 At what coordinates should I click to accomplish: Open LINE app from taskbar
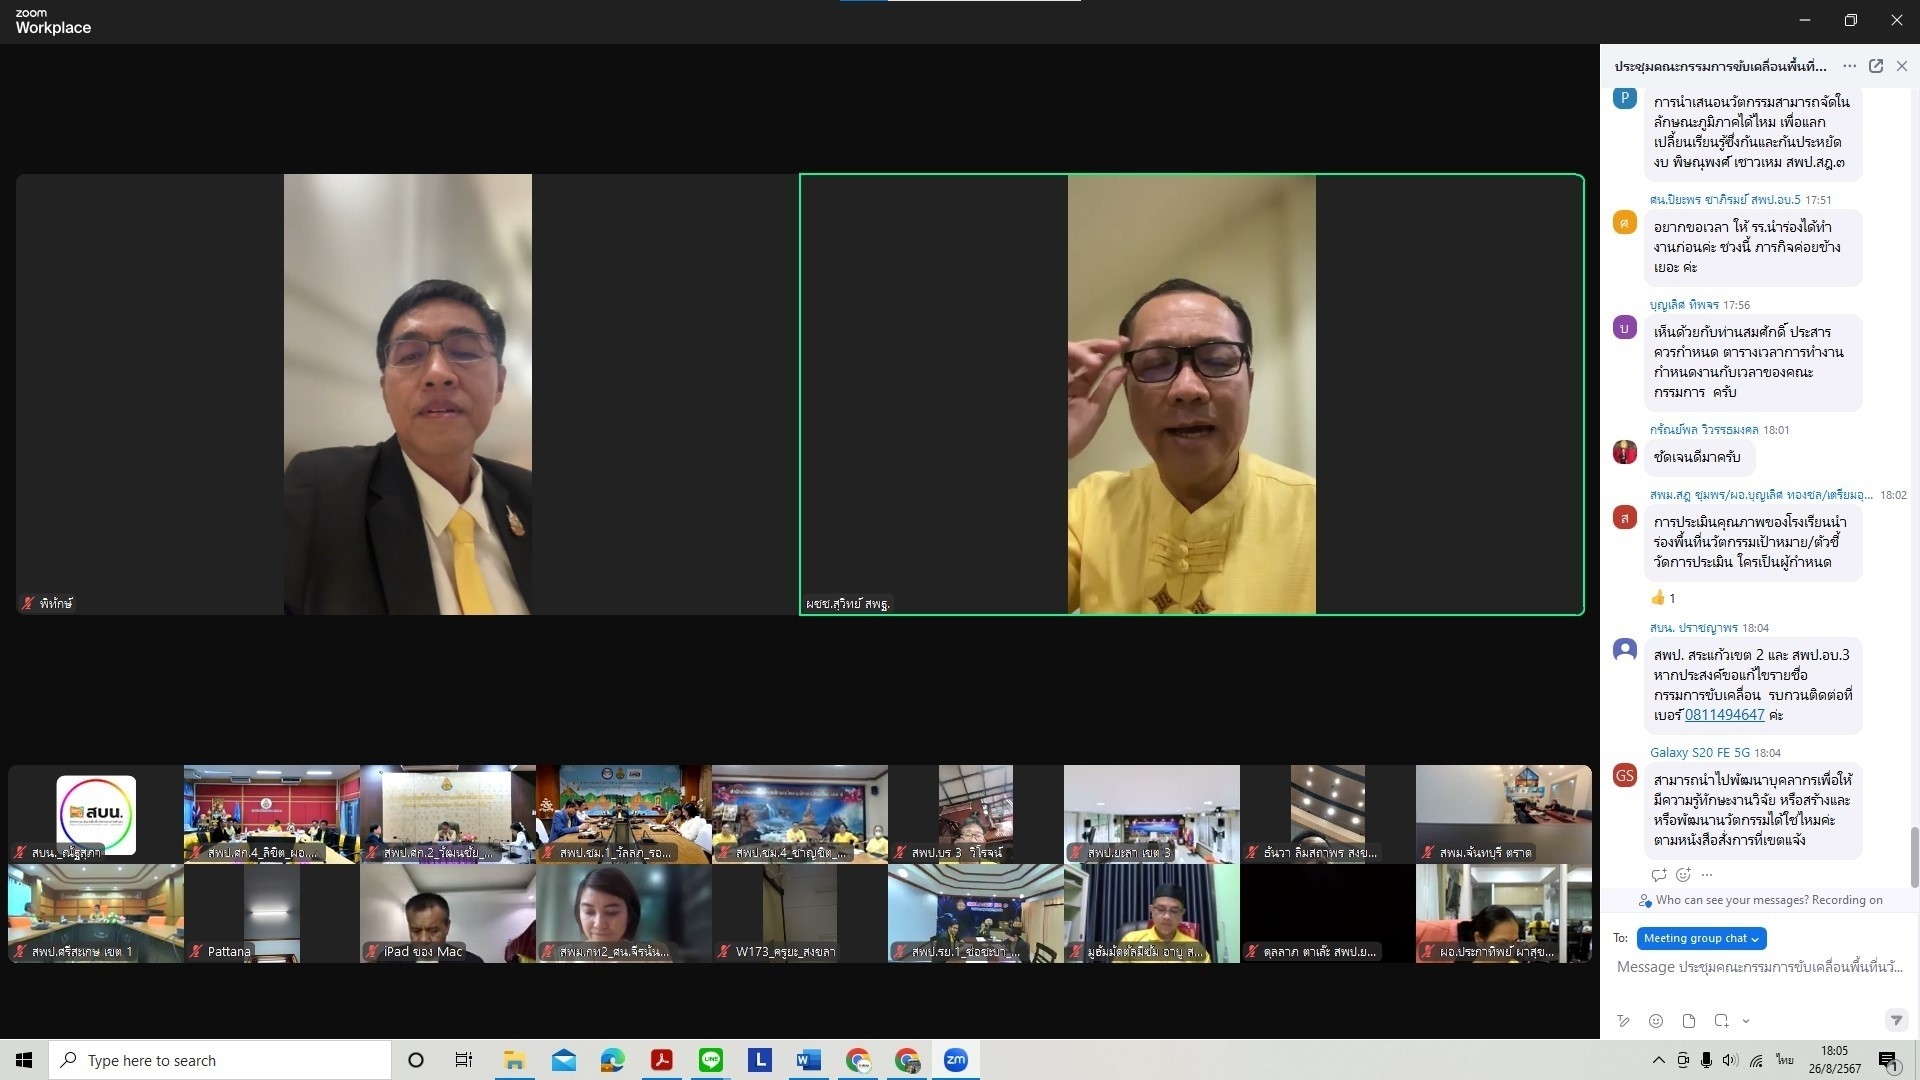point(711,1060)
